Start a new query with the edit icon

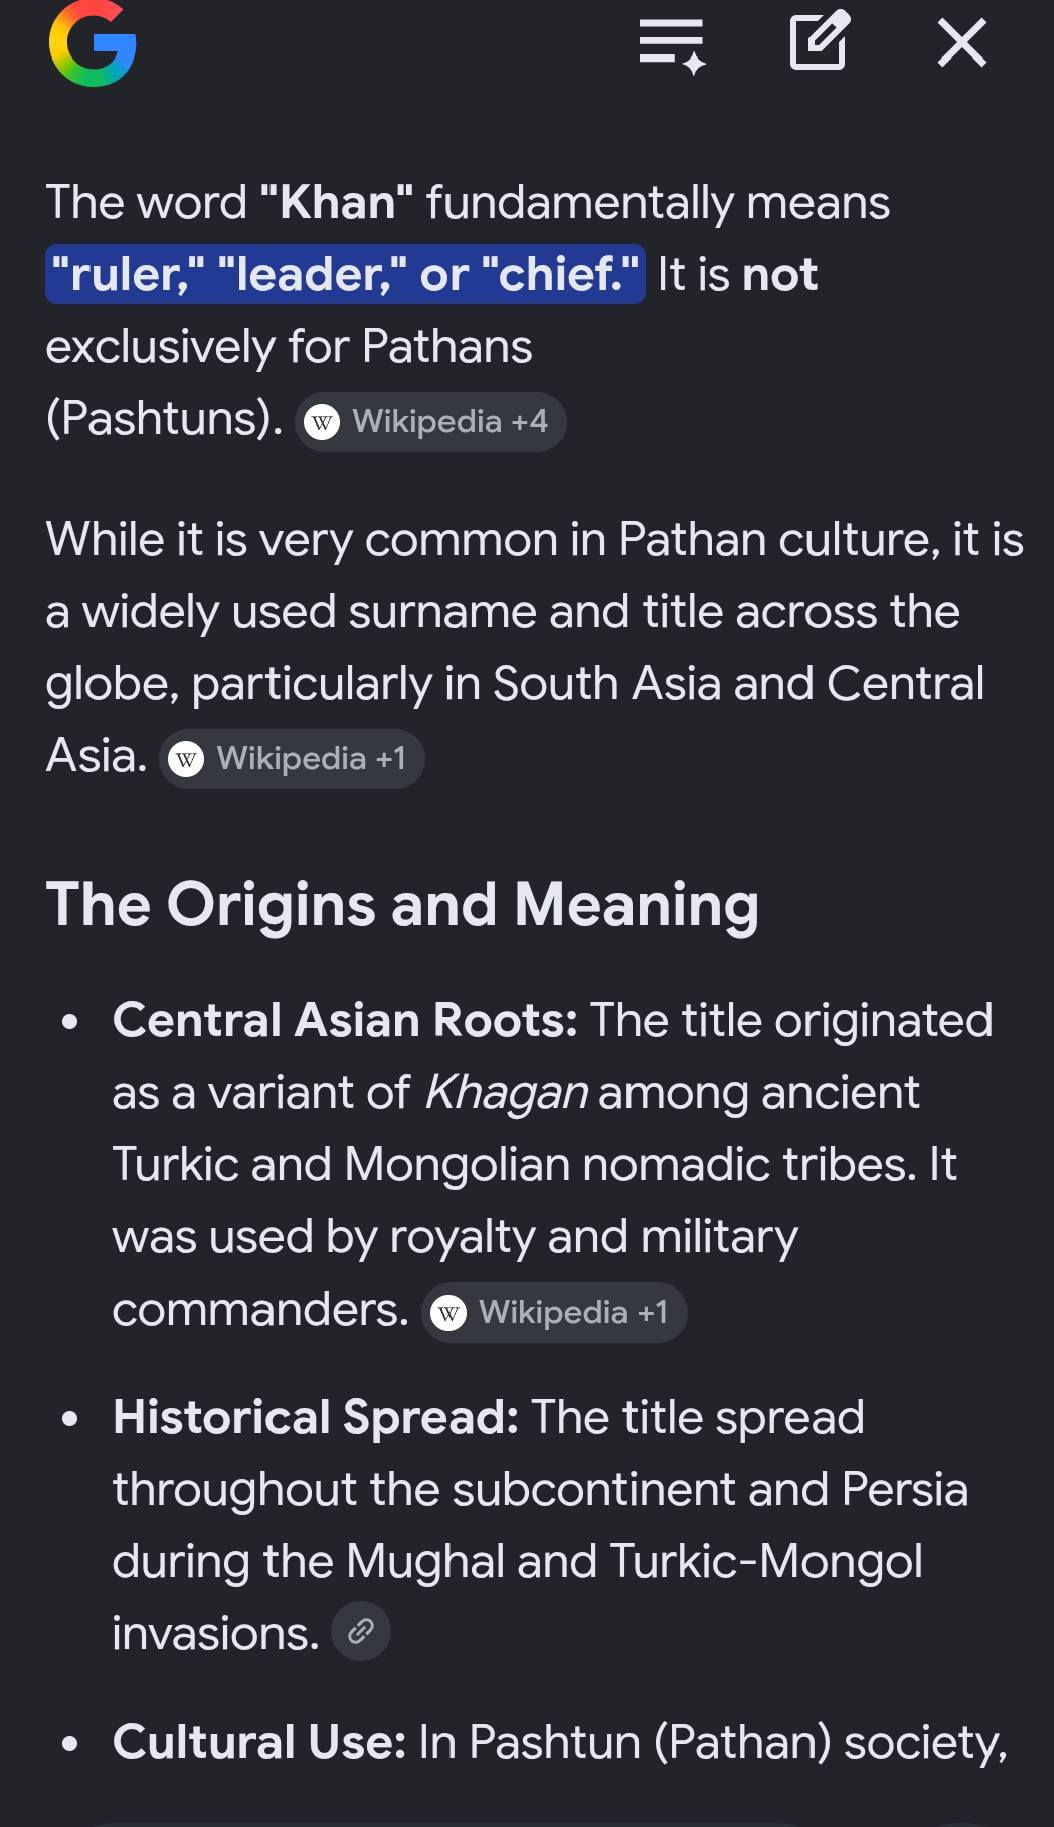819,41
